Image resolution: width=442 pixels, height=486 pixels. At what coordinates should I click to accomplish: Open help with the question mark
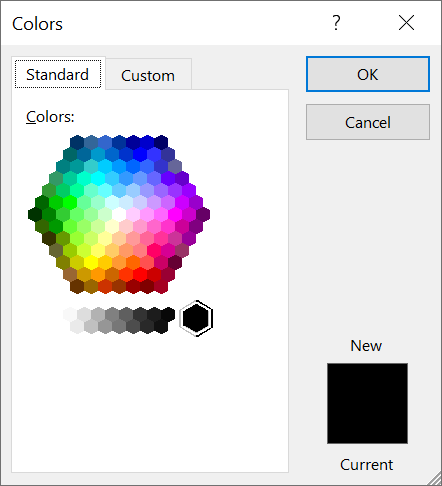pyautogui.click(x=336, y=23)
